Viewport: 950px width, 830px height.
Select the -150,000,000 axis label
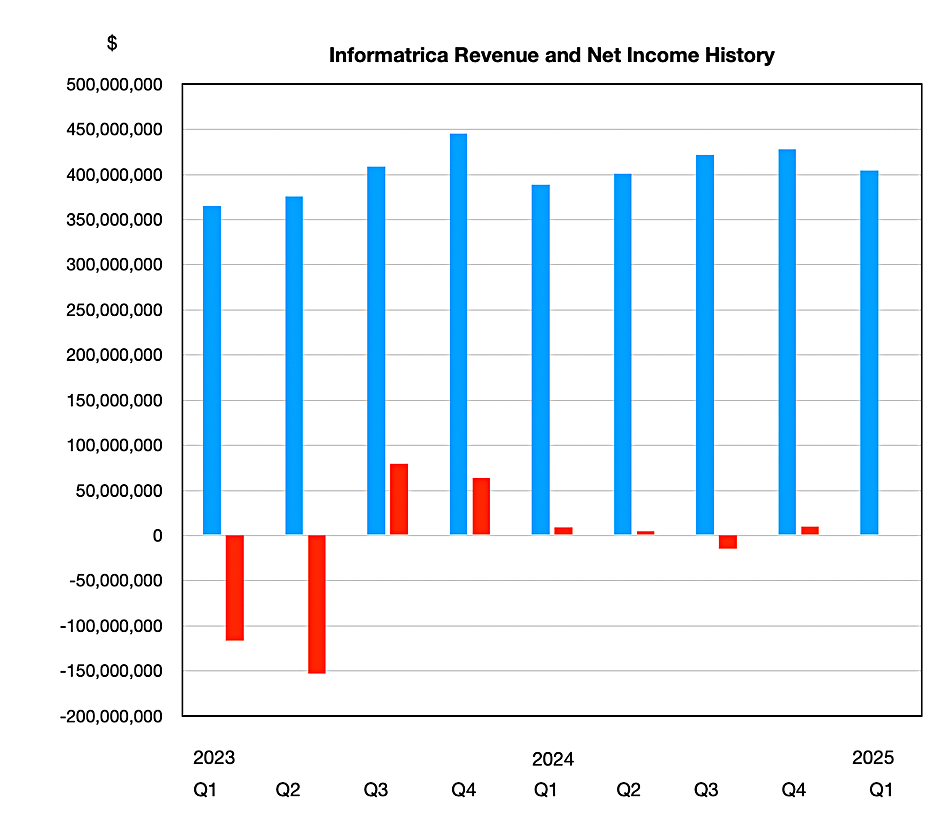pyautogui.click(x=111, y=671)
